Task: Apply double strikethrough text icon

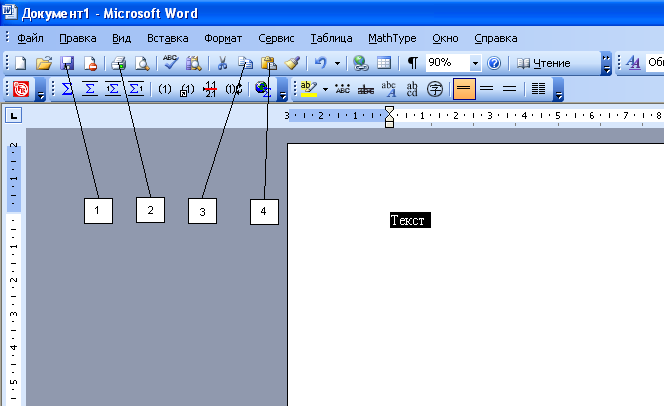Action: click(x=366, y=89)
